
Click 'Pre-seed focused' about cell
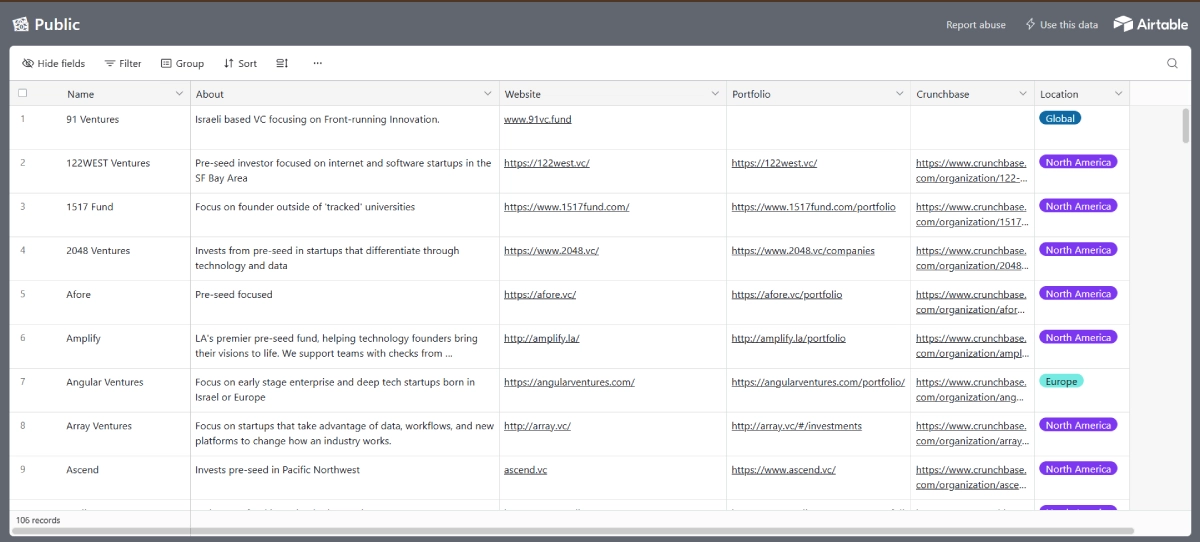pyautogui.click(x=345, y=303)
